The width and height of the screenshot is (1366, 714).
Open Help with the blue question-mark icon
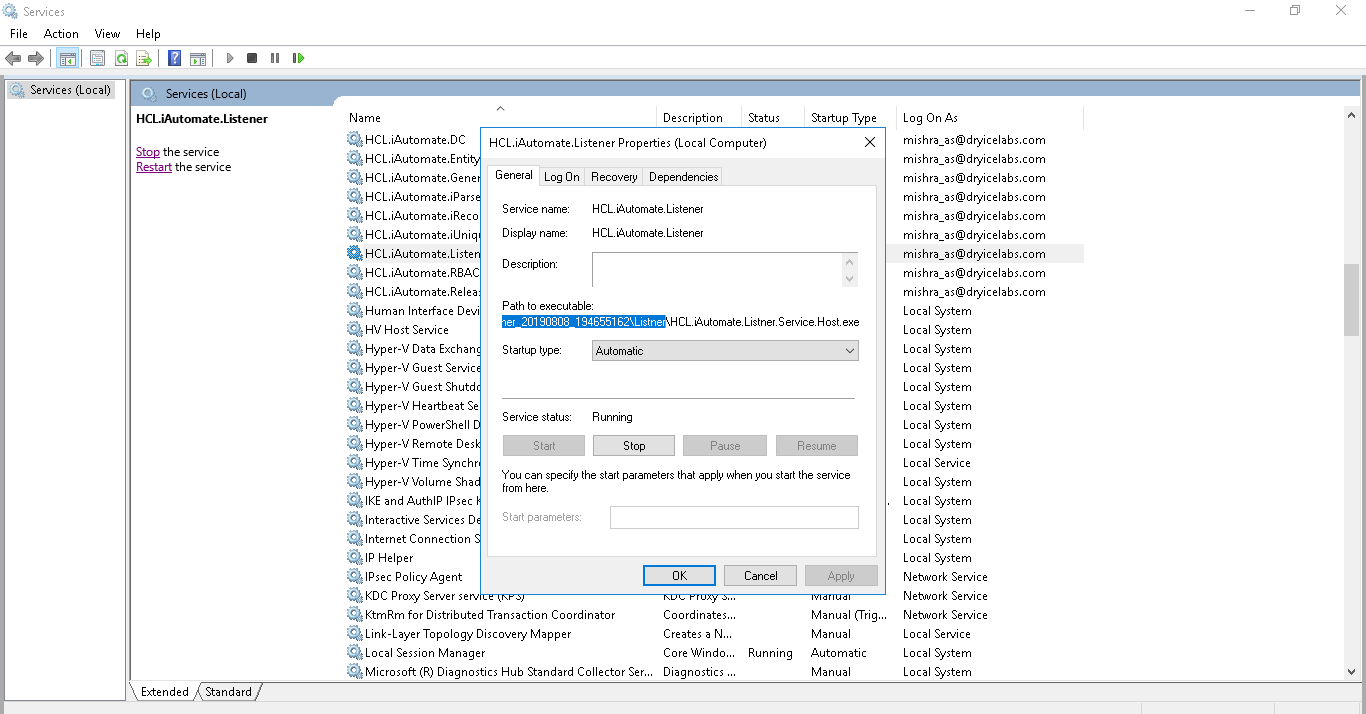pos(174,58)
